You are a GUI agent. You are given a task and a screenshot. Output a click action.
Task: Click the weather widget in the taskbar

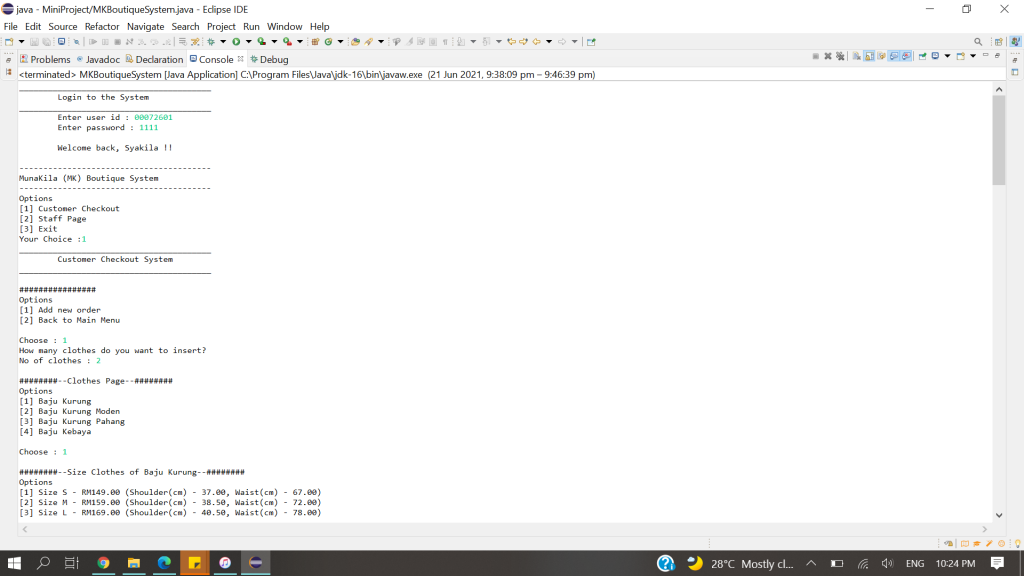pos(740,563)
